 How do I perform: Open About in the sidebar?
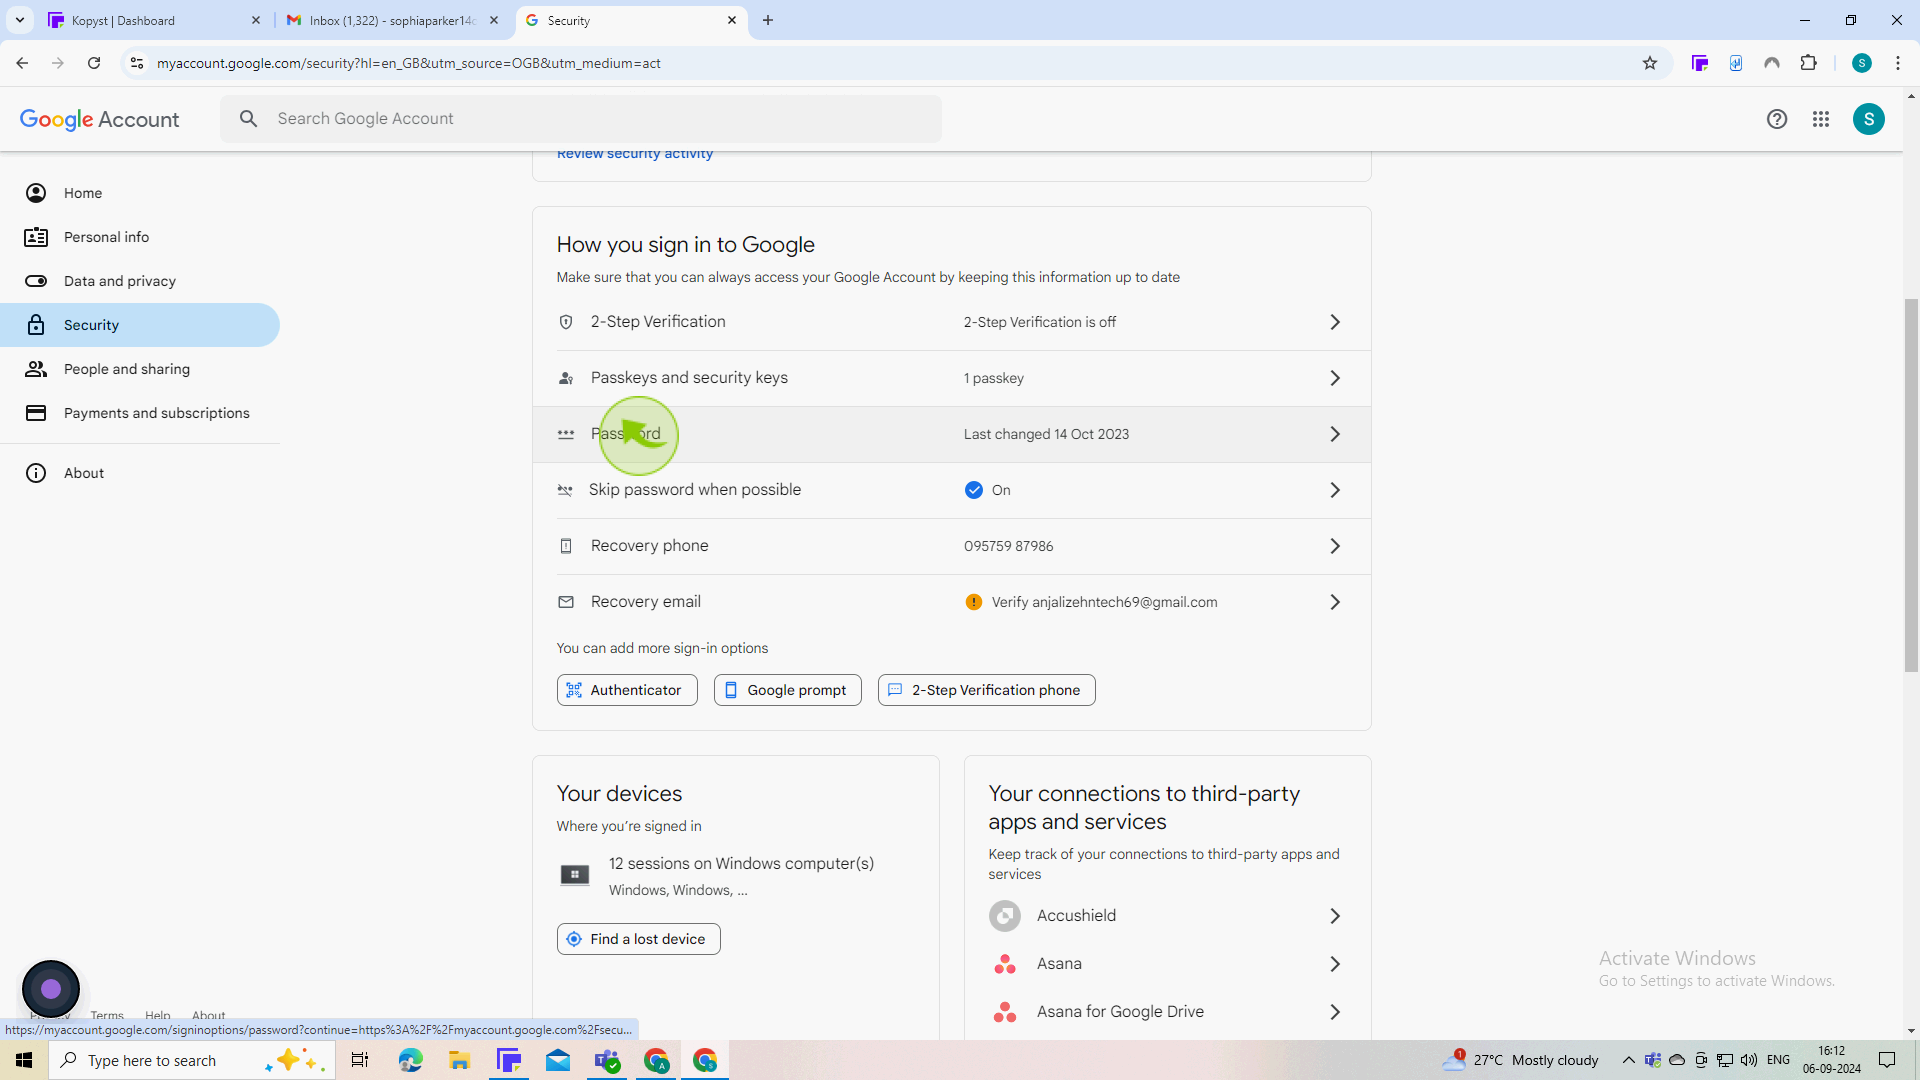[x=140, y=473]
